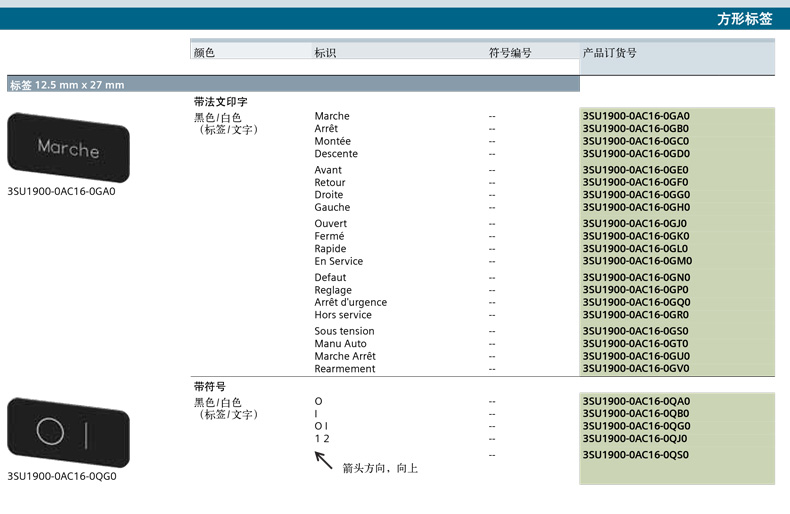
Task: Click the 标识 column header
Action: tap(325, 53)
